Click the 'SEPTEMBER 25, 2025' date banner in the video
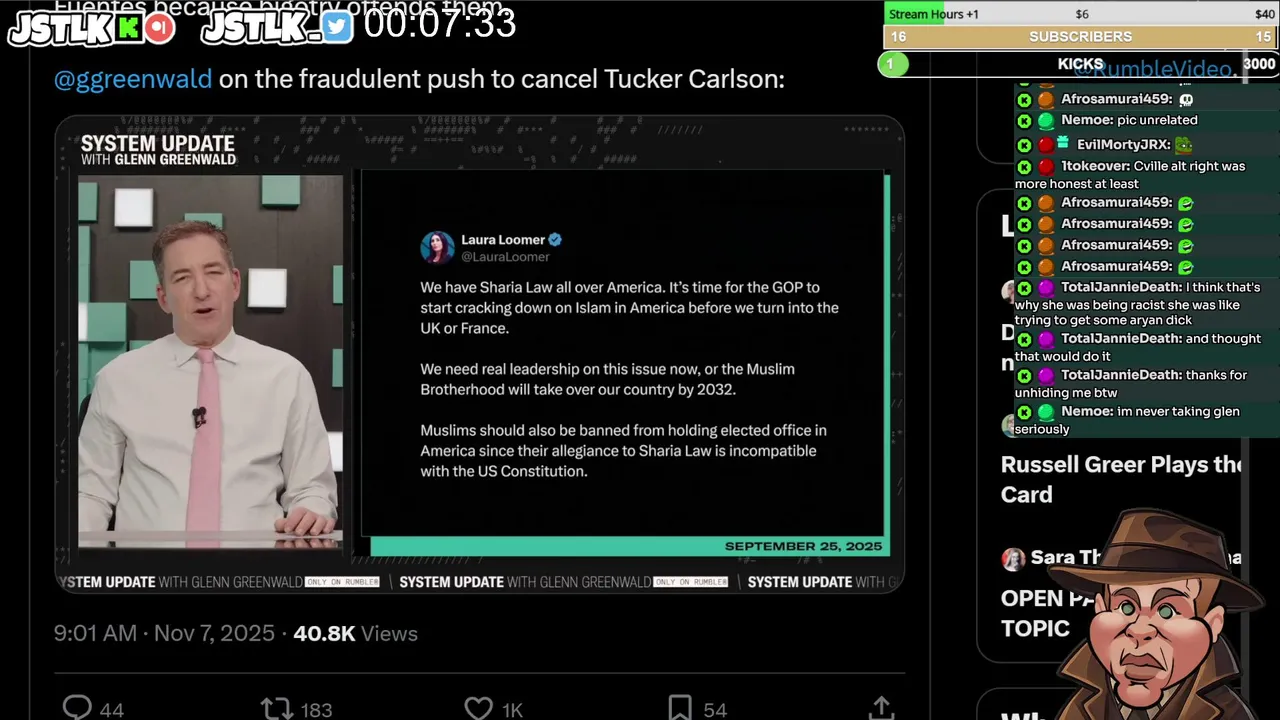The width and height of the screenshot is (1280, 720). tap(803, 546)
